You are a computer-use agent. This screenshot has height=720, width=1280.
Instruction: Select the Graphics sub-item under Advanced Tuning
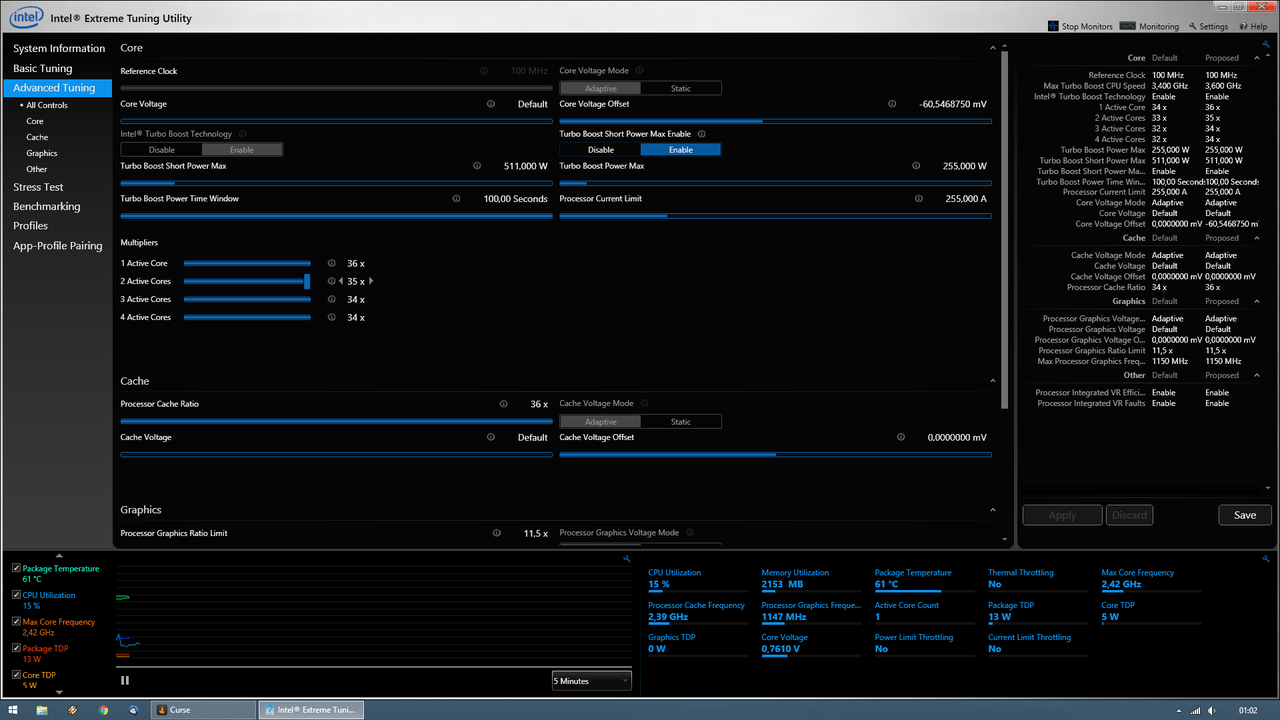[42, 153]
